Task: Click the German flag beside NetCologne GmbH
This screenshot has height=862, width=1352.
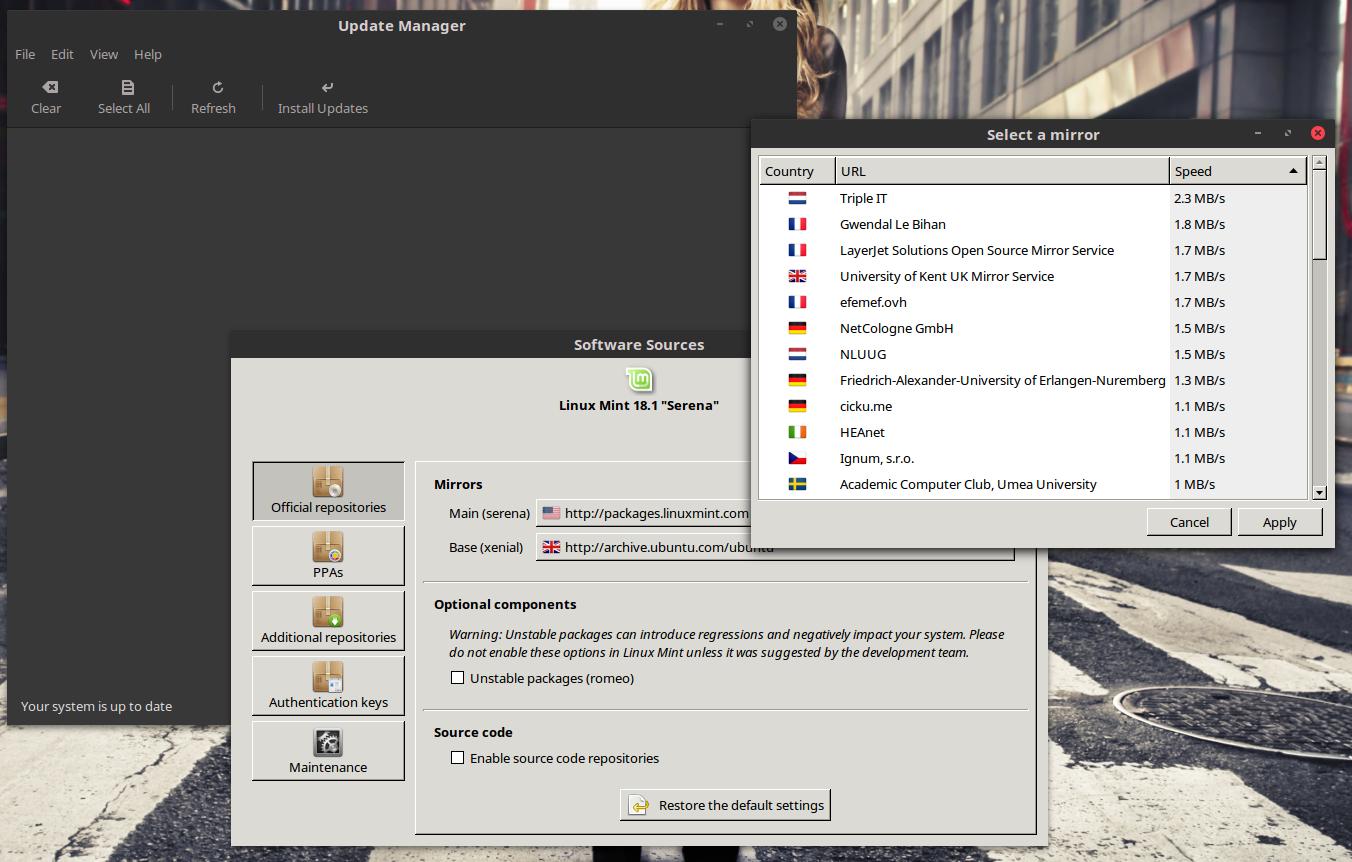Action: click(x=797, y=328)
